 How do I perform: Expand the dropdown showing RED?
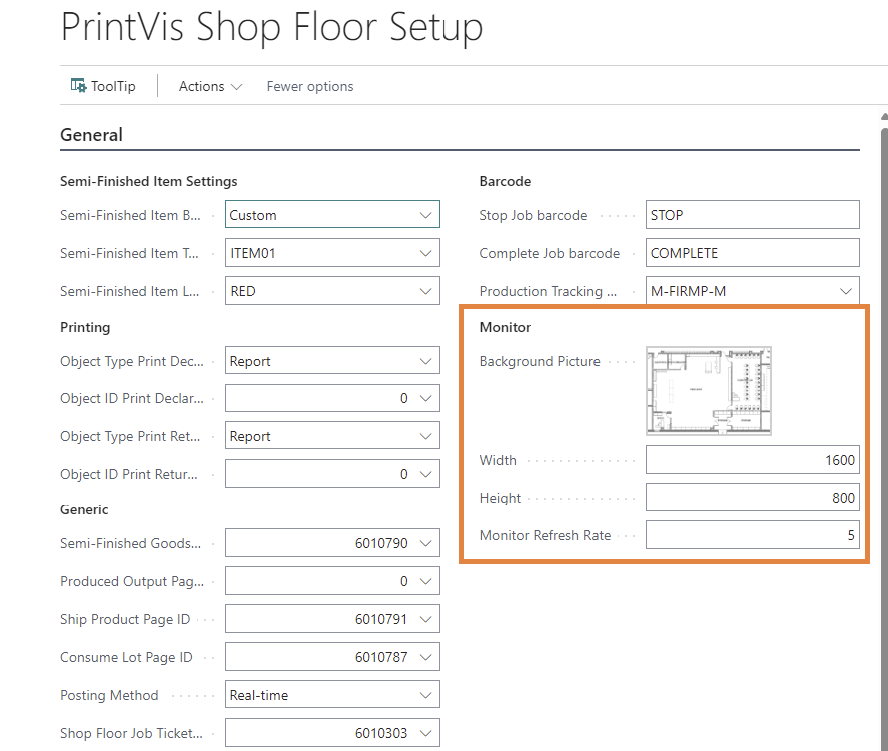[425, 291]
